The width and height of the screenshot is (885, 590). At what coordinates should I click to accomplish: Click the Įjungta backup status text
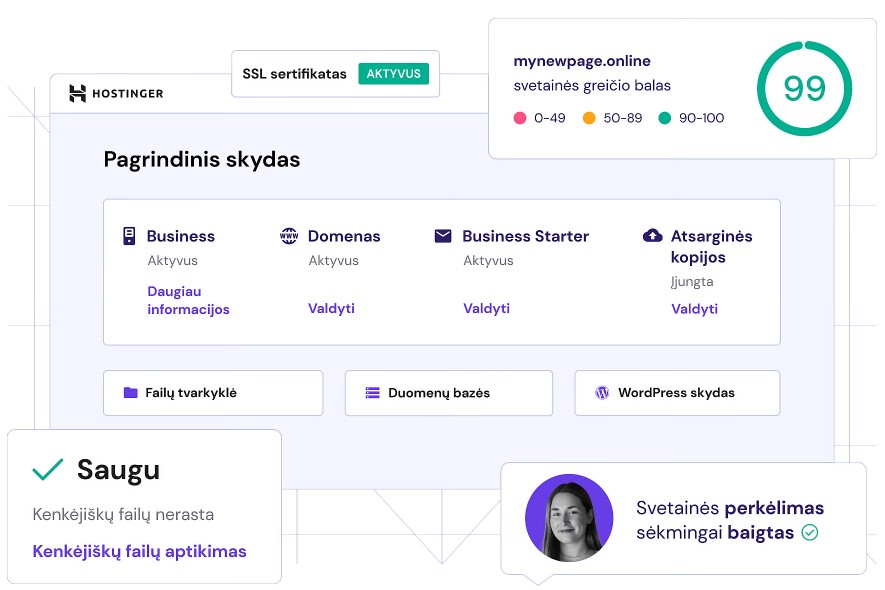[x=692, y=281]
